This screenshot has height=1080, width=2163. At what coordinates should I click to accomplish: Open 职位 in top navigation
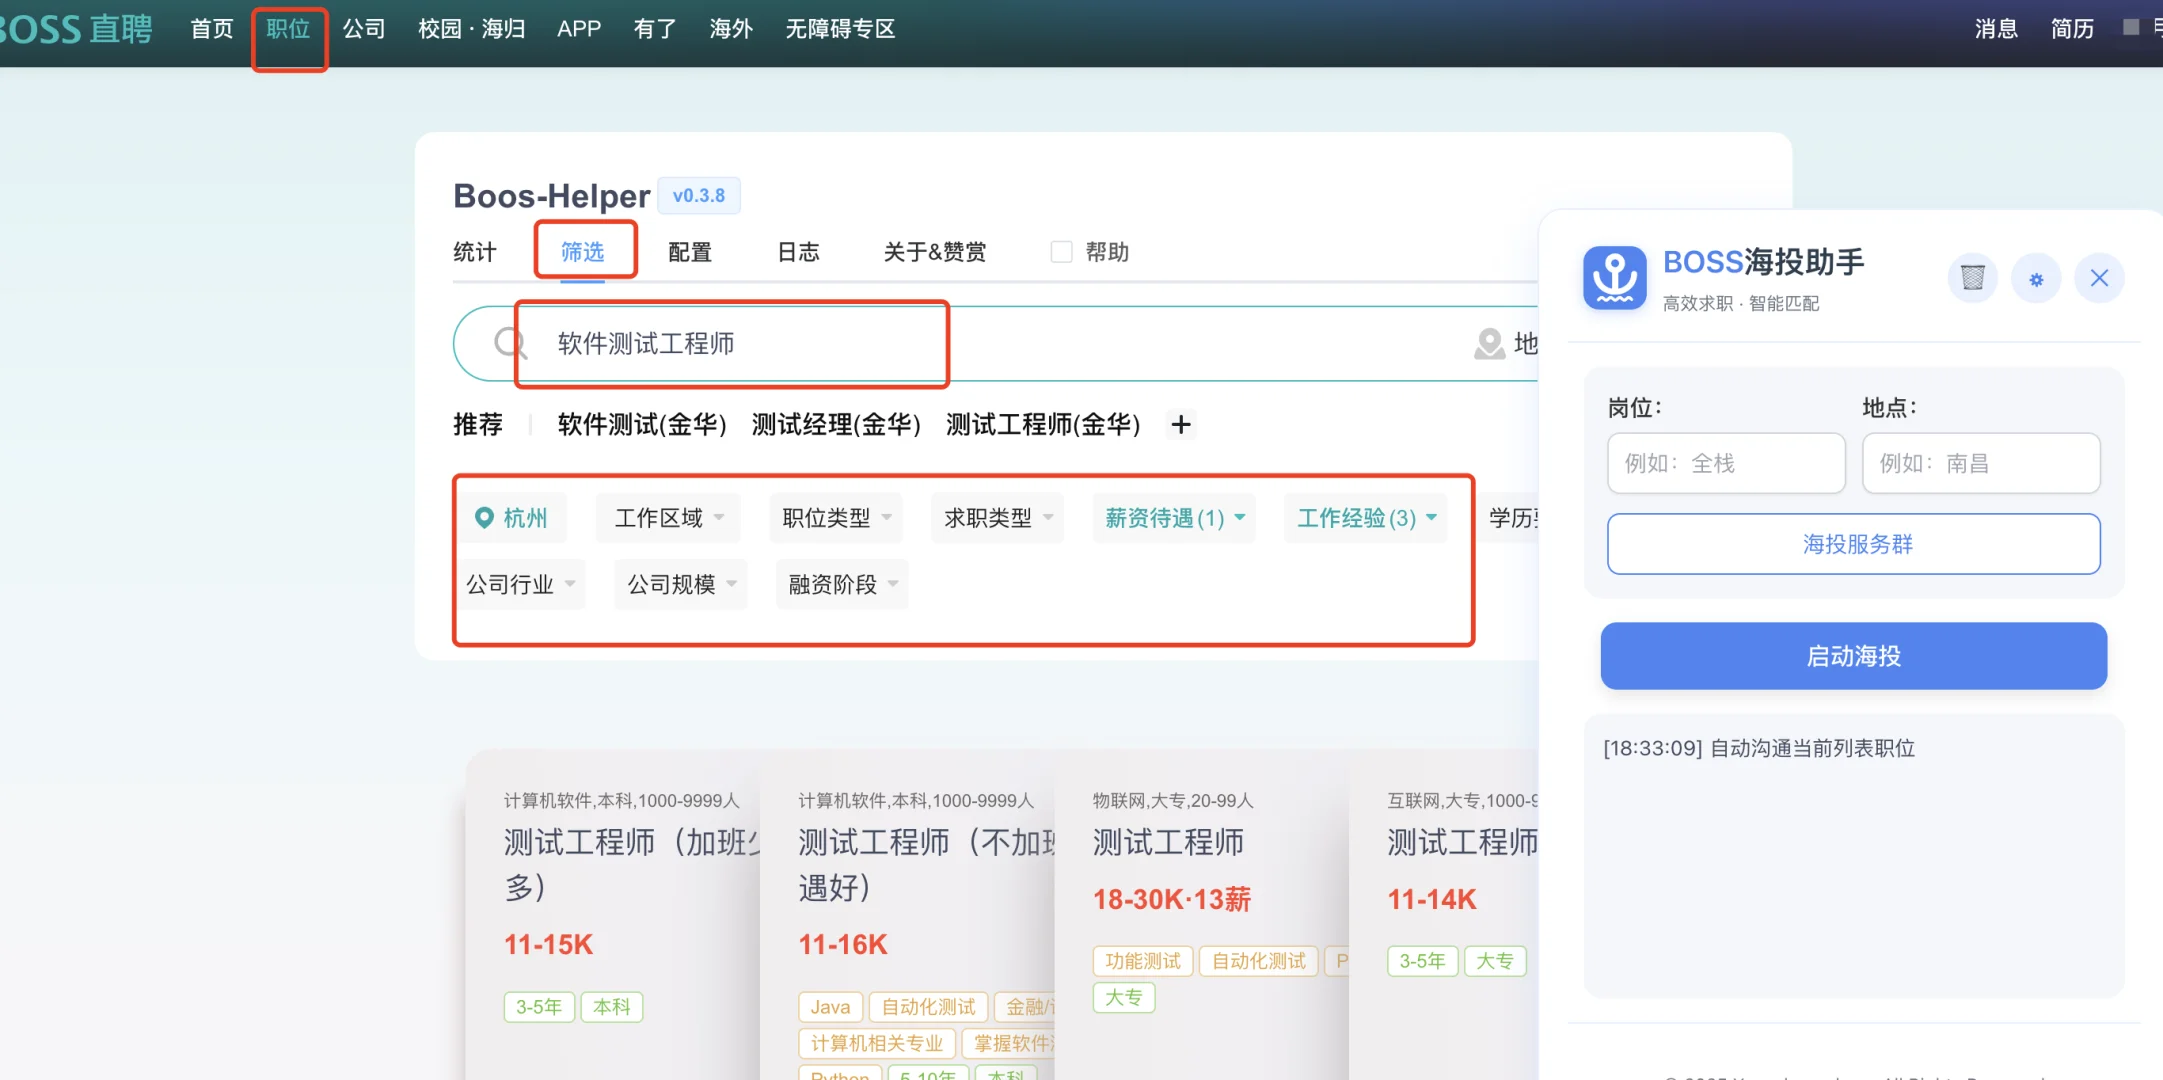(x=288, y=30)
